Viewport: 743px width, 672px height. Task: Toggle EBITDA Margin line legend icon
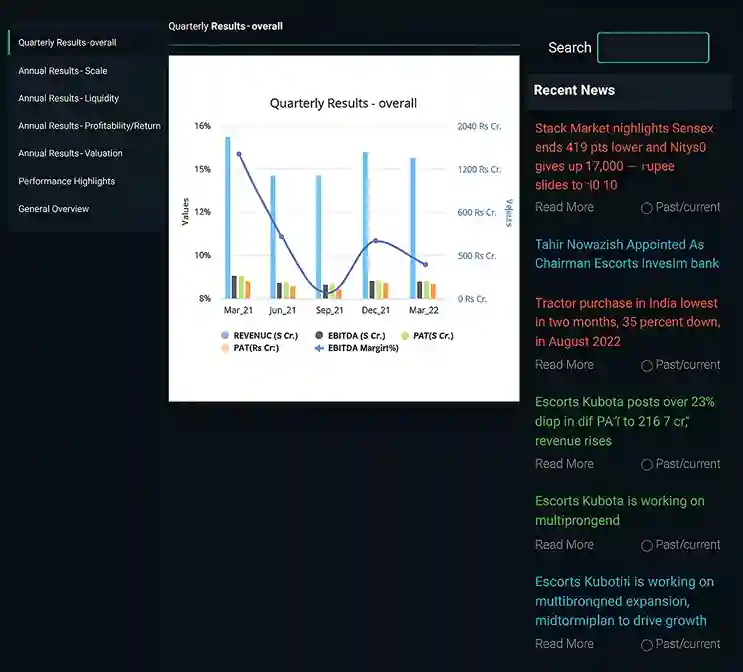click(x=319, y=348)
